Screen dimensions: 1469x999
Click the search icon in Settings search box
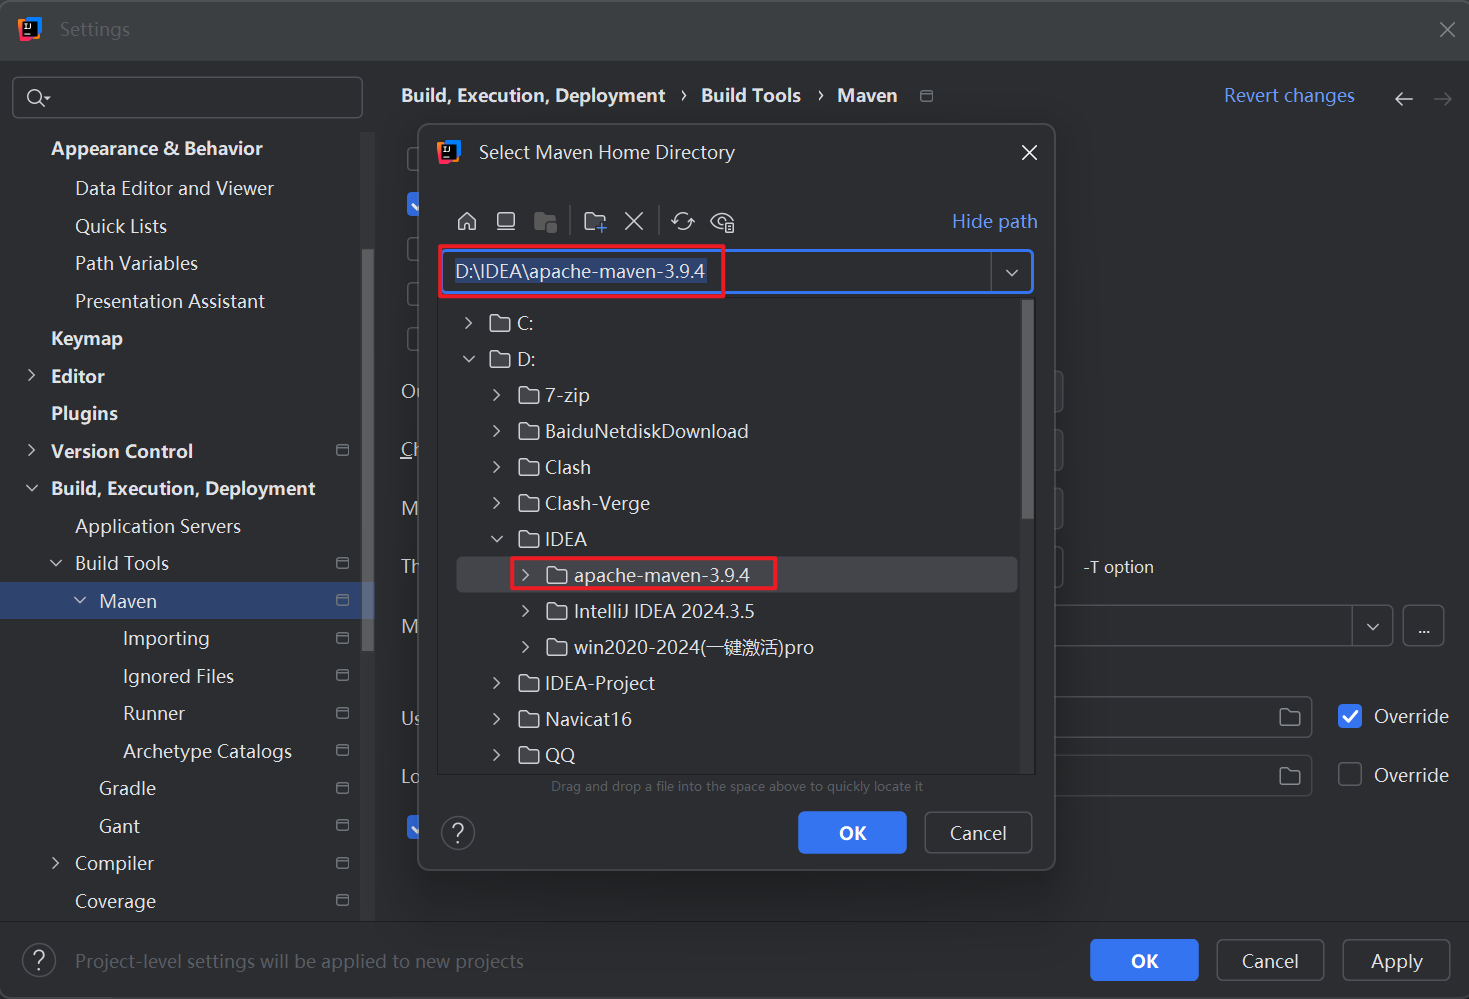click(x=38, y=97)
